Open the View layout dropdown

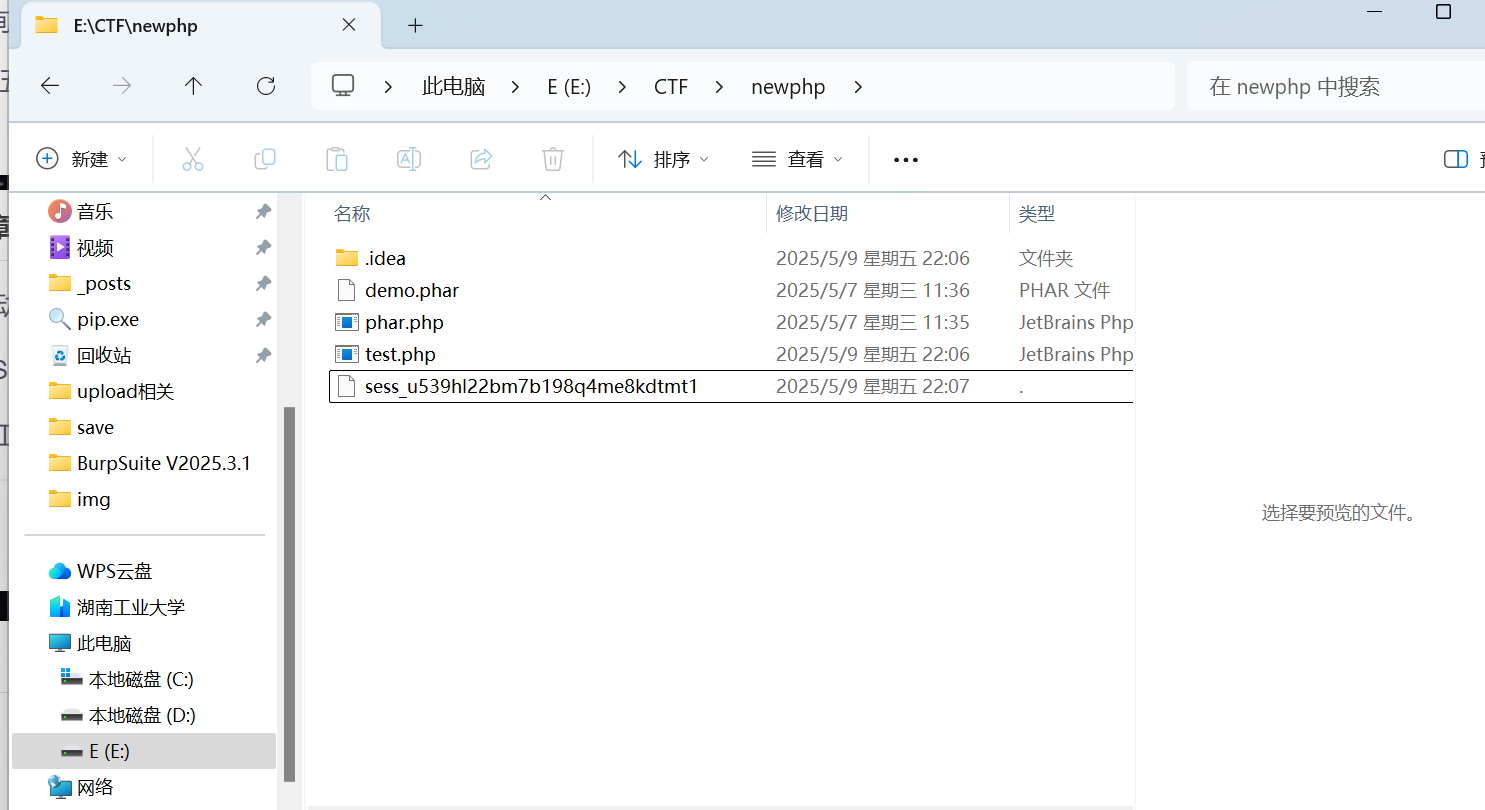[797, 159]
